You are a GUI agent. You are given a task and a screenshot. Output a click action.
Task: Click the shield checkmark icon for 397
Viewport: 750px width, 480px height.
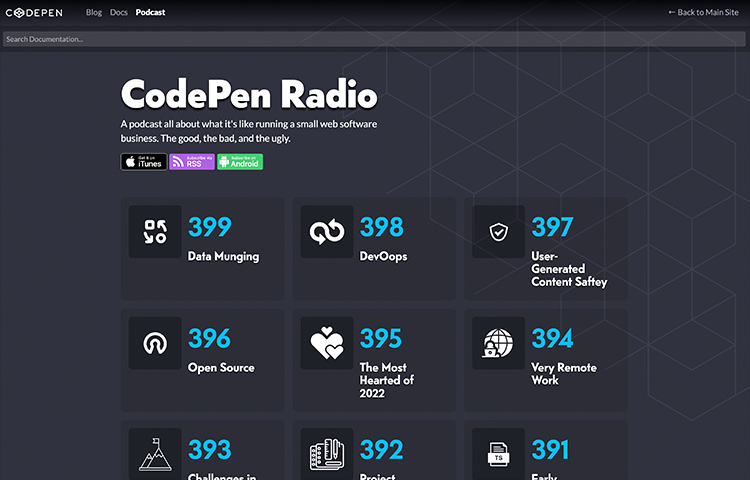[x=498, y=232]
